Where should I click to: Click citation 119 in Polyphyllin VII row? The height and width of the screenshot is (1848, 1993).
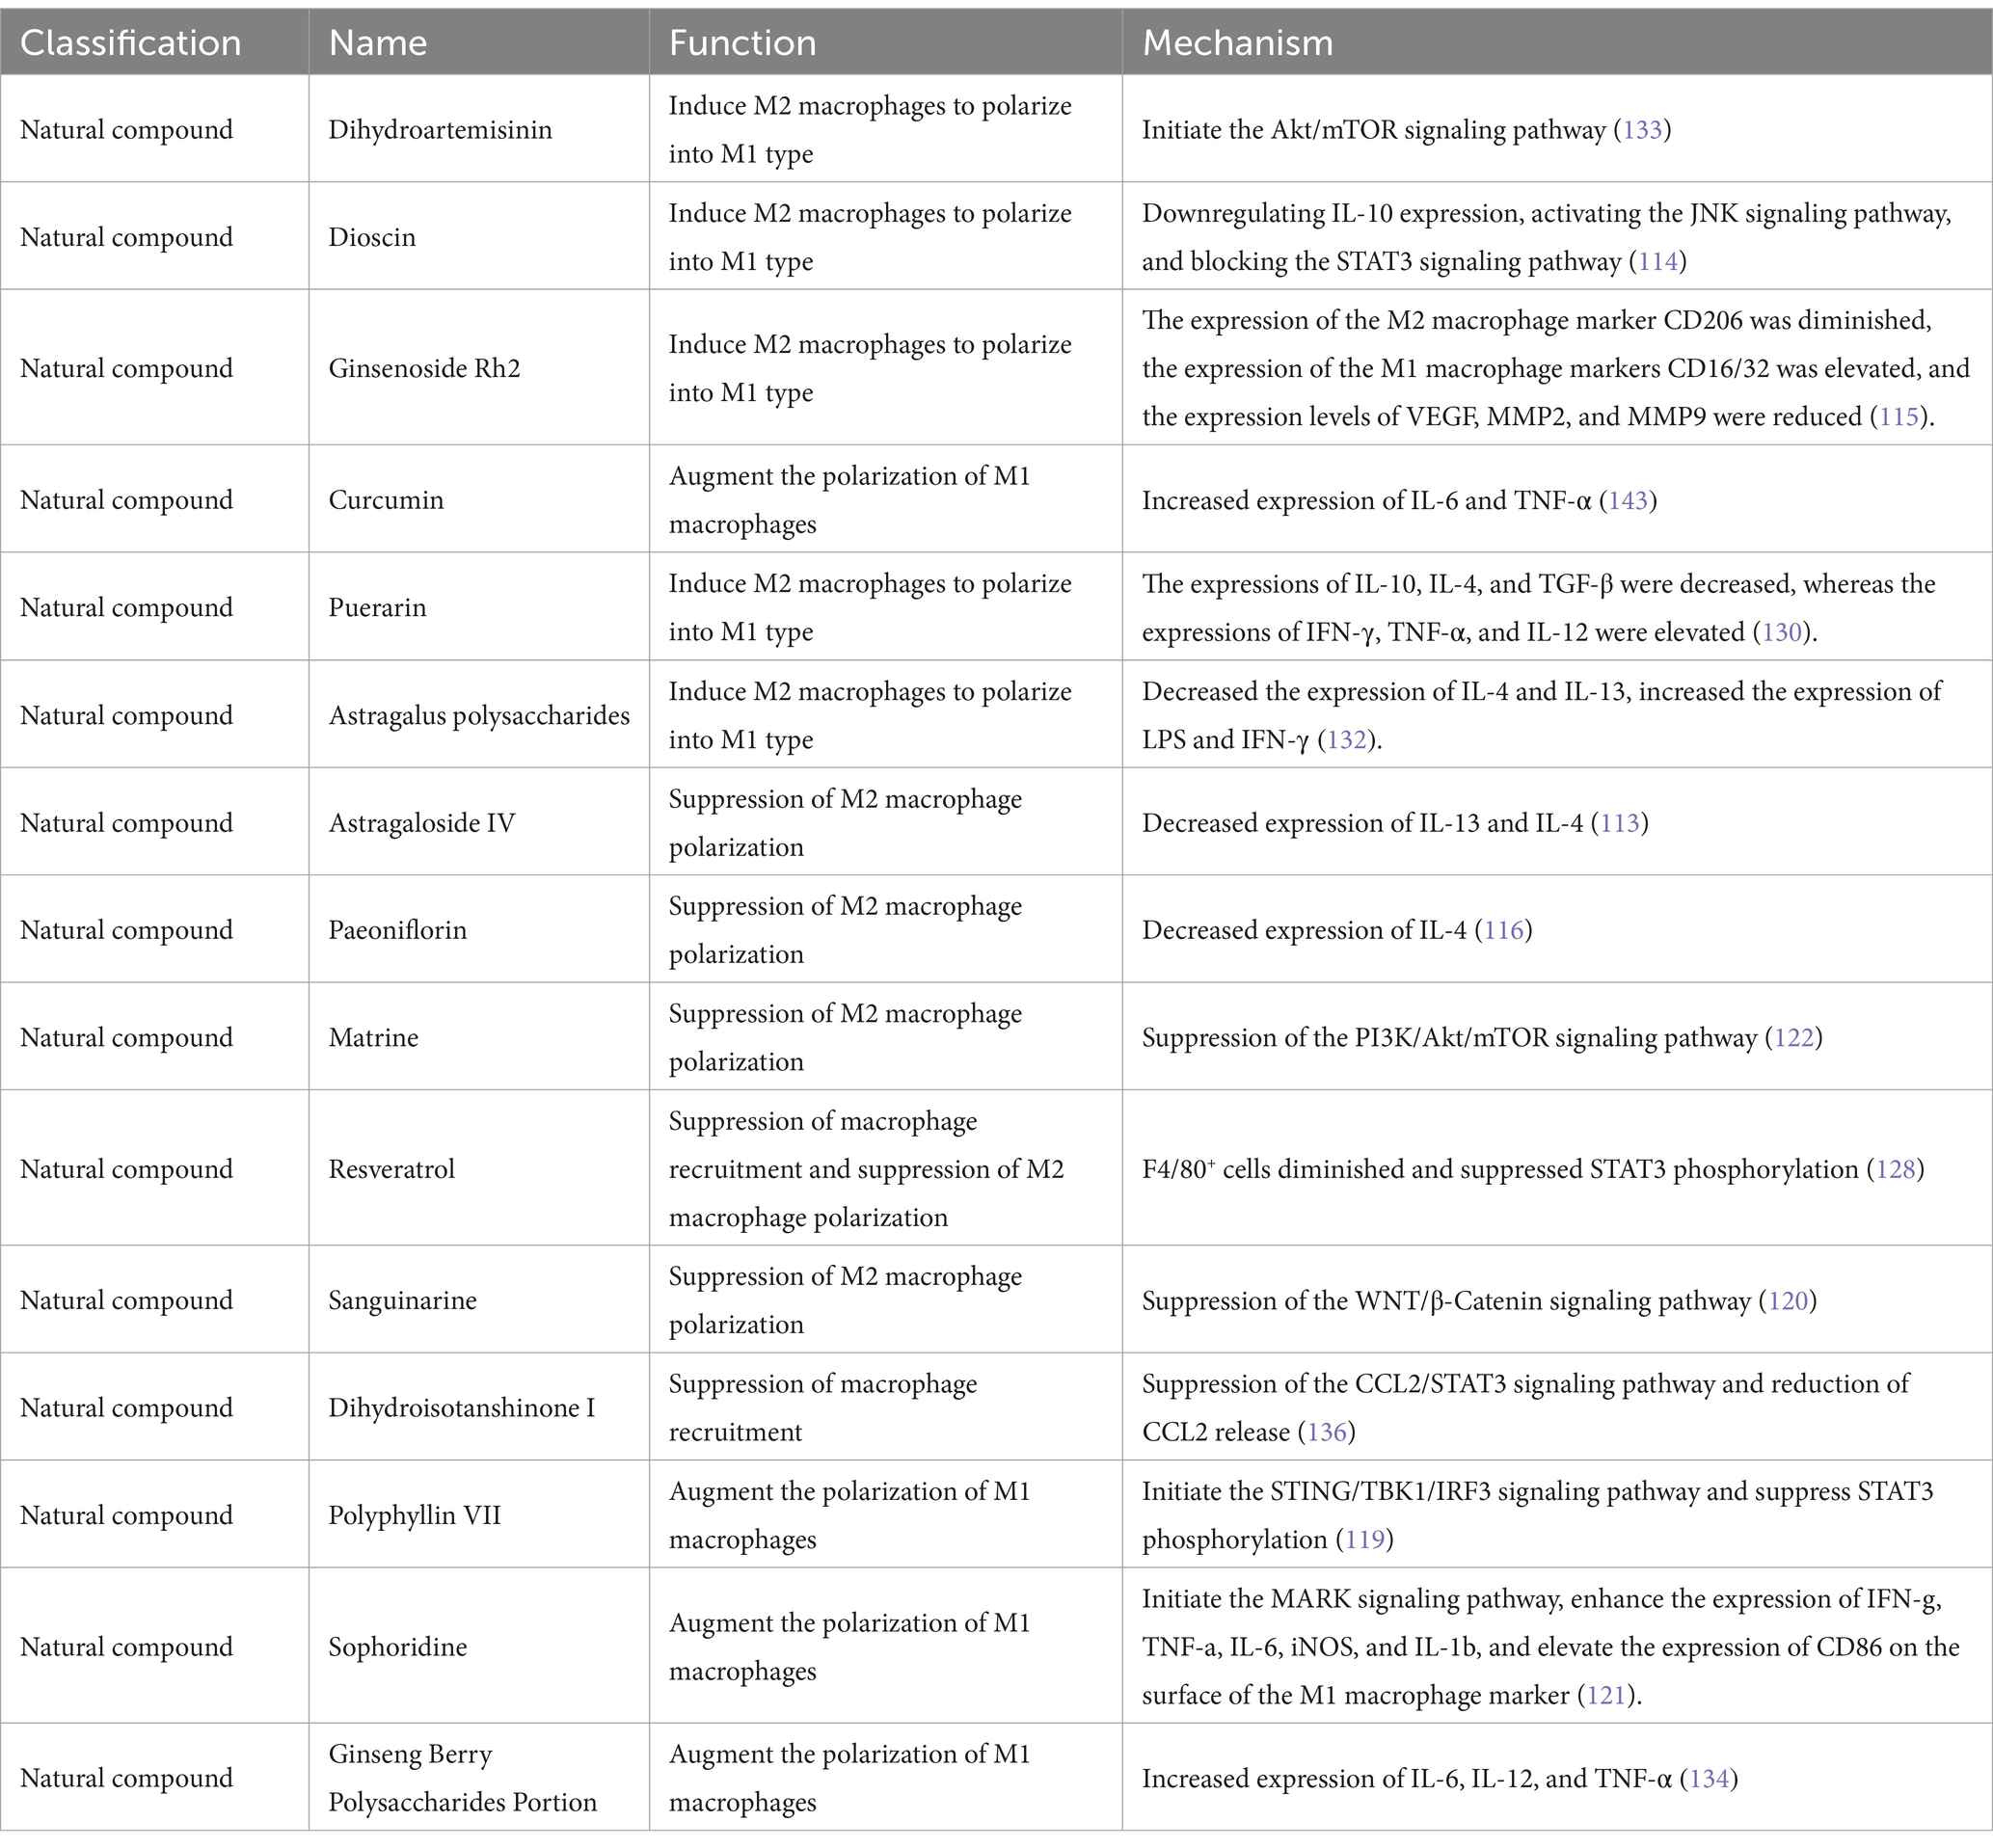(1365, 1540)
